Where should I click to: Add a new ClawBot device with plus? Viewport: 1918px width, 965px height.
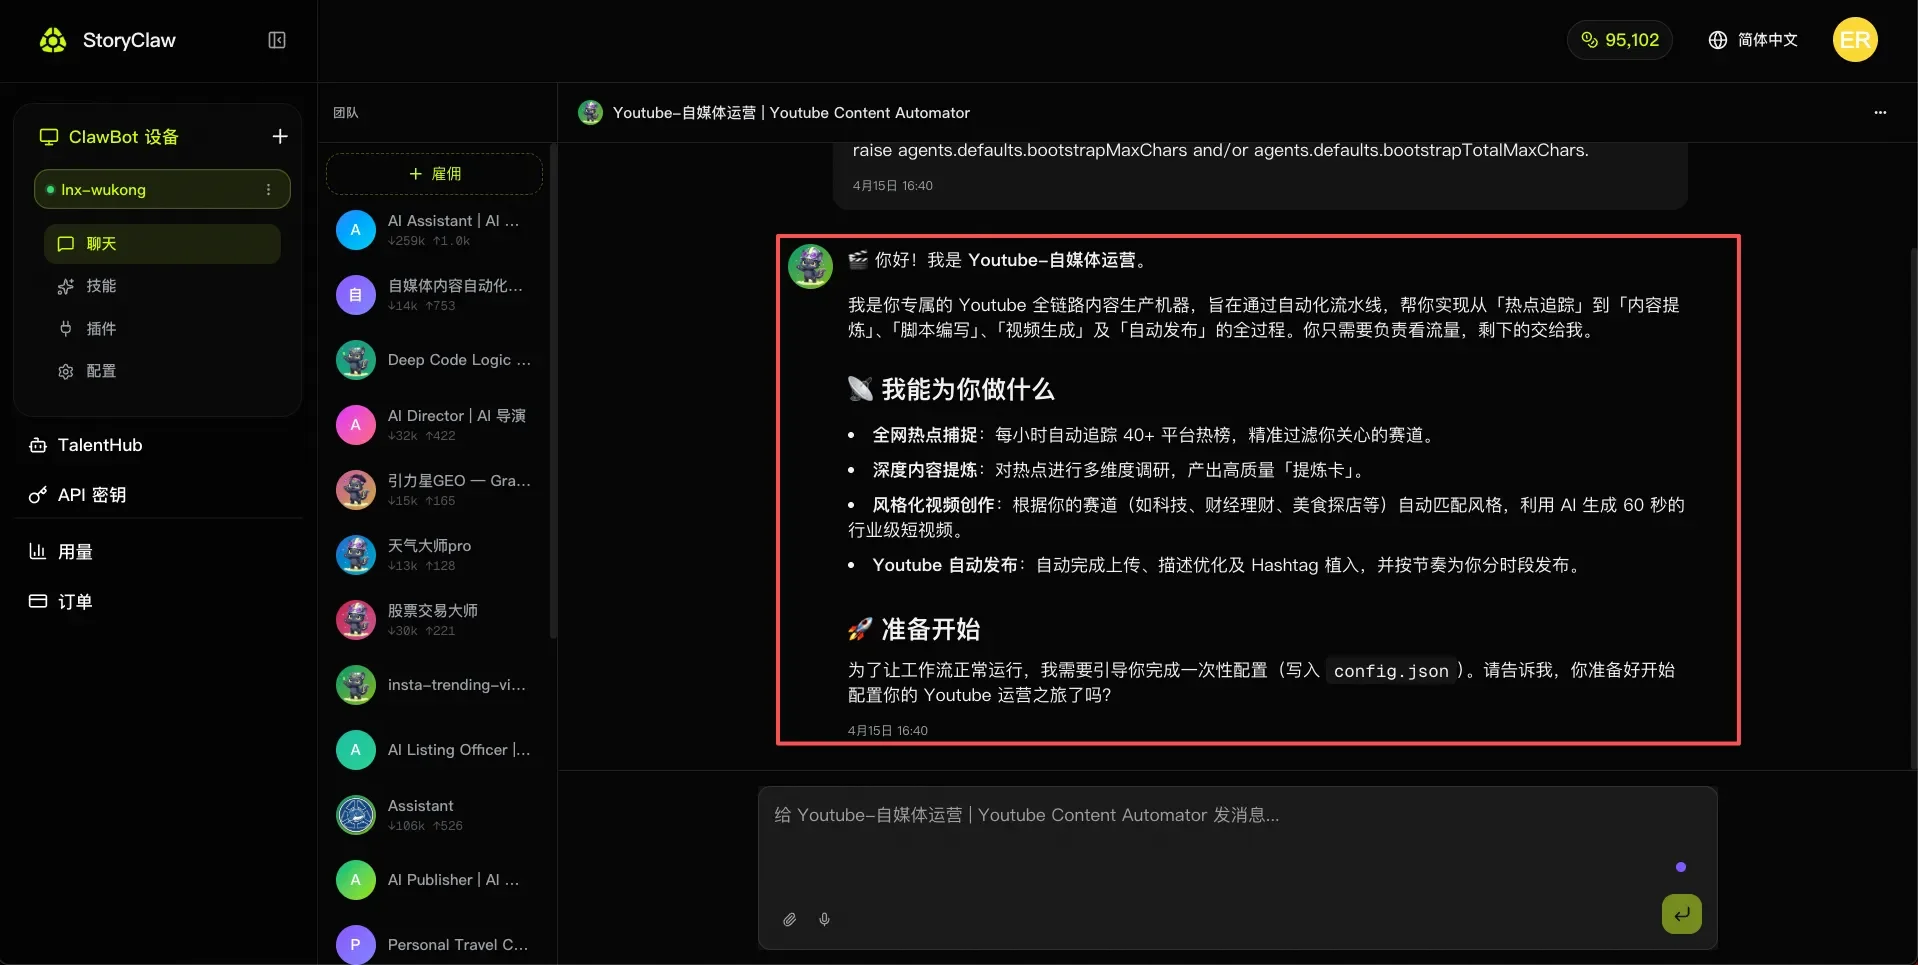coord(280,136)
